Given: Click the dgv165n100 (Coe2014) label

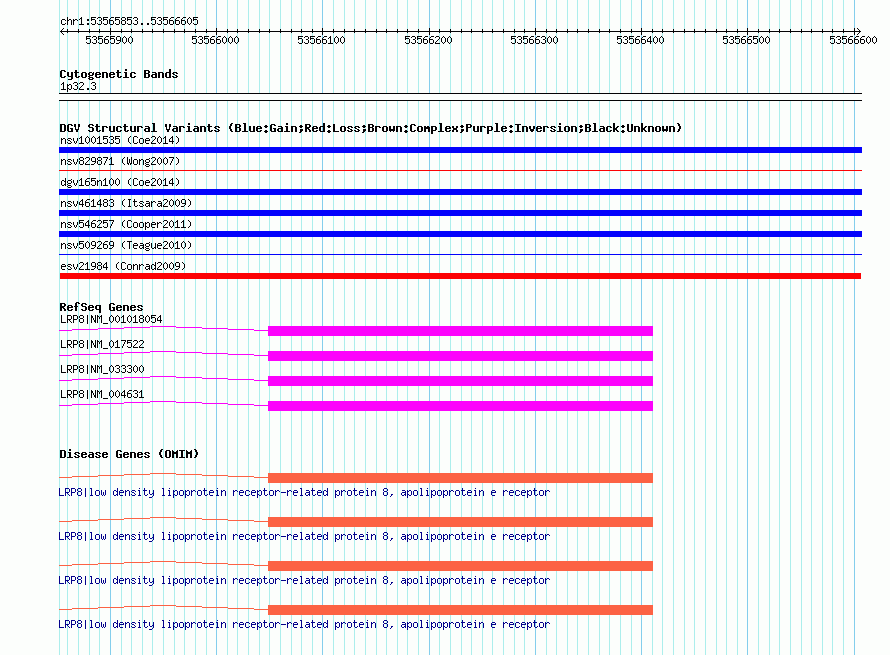Looking at the screenshot, I should point(120,182).
